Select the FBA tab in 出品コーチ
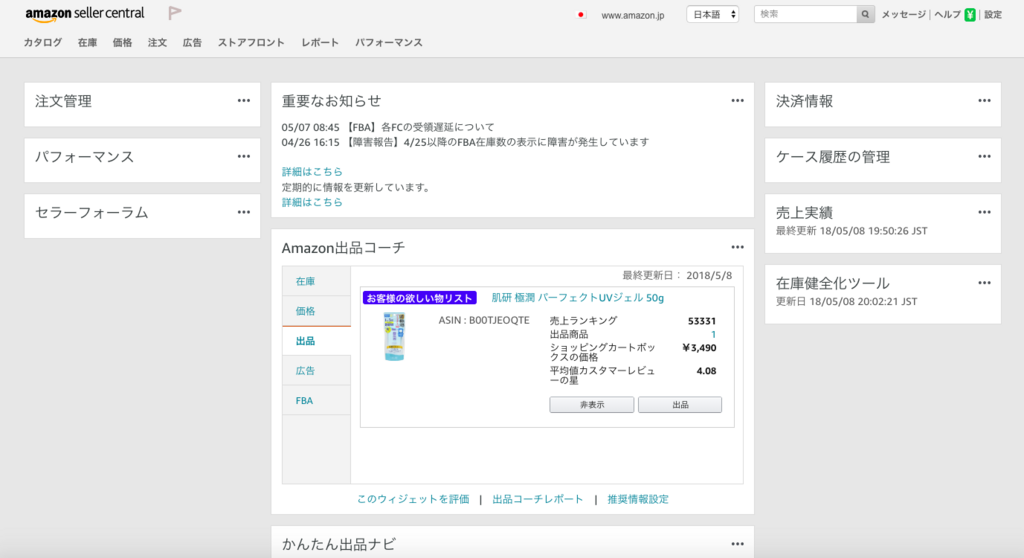 click(317, 401)
